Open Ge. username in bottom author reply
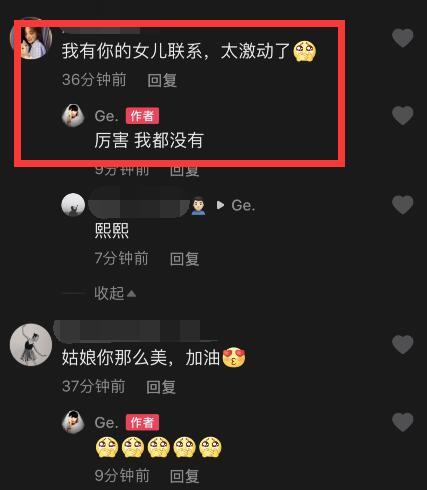This screenshot has height=490, width=427. click(106, 423)
